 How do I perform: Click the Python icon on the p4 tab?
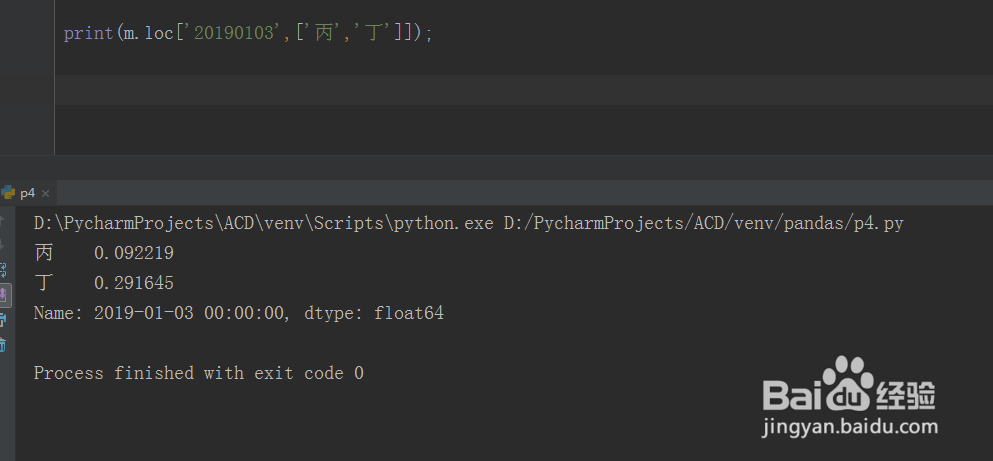pos(8,193)
